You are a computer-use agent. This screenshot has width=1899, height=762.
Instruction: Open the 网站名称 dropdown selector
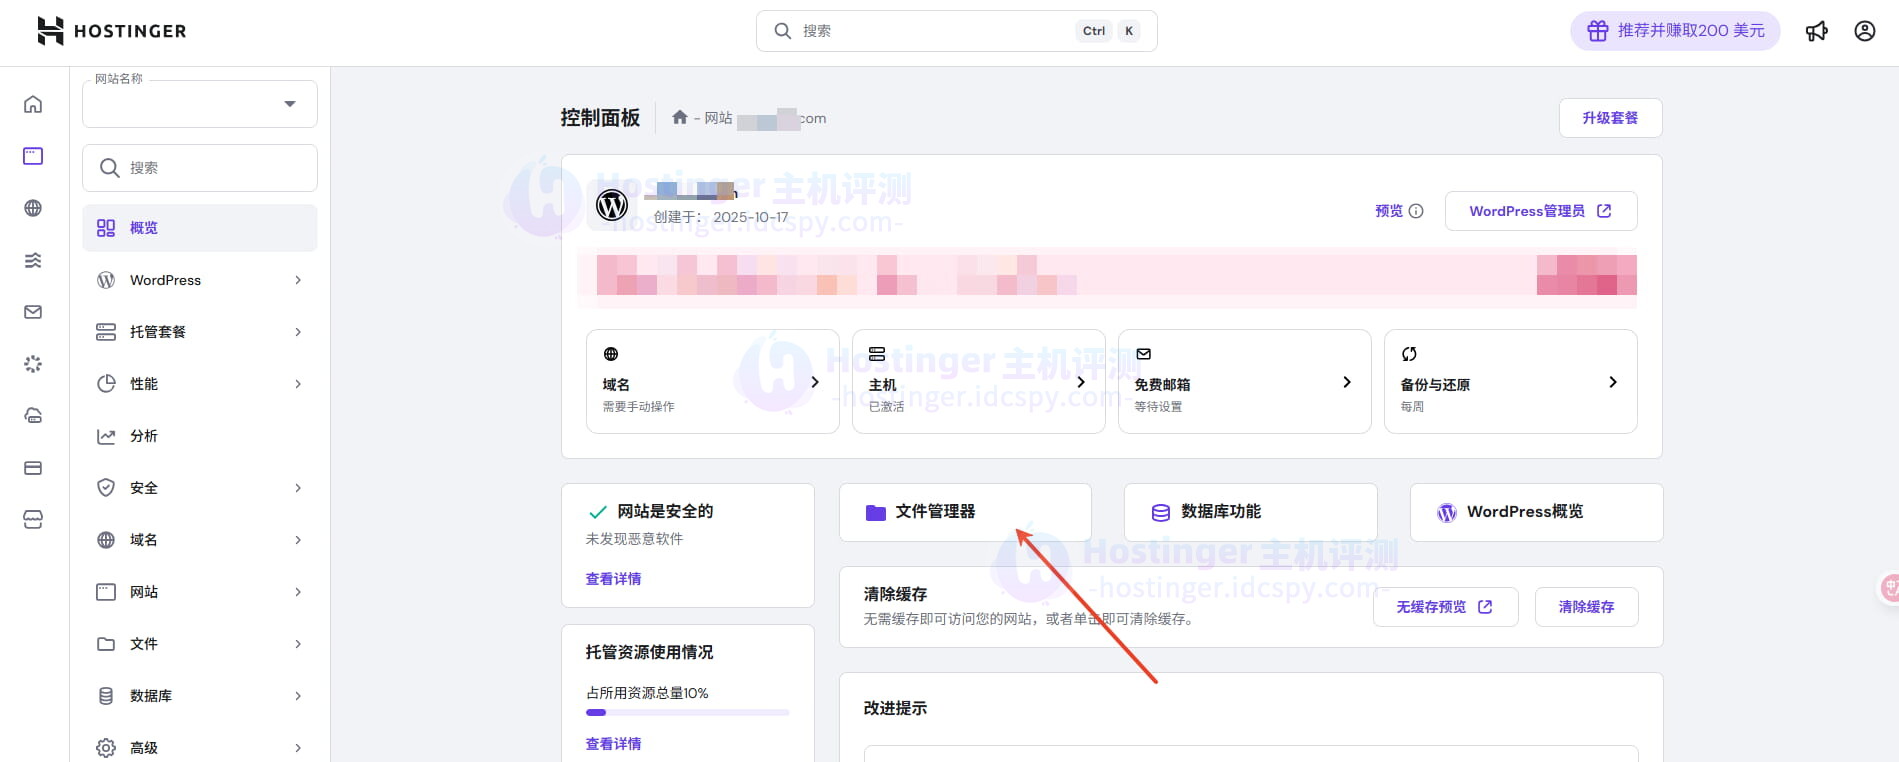200,104
